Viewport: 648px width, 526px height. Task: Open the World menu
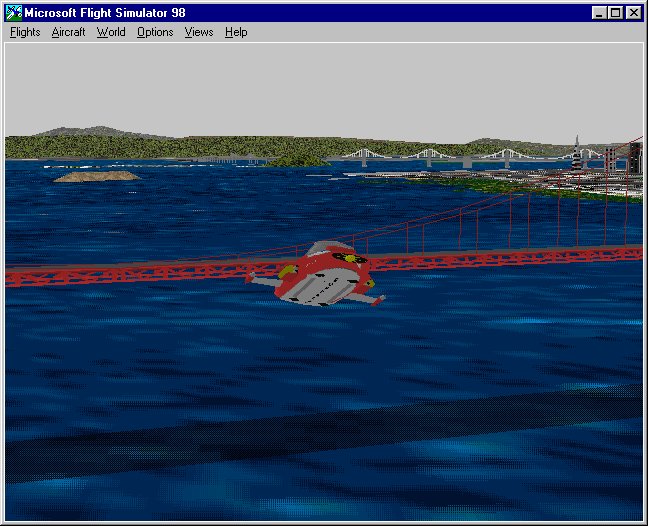tap(111, 32)
